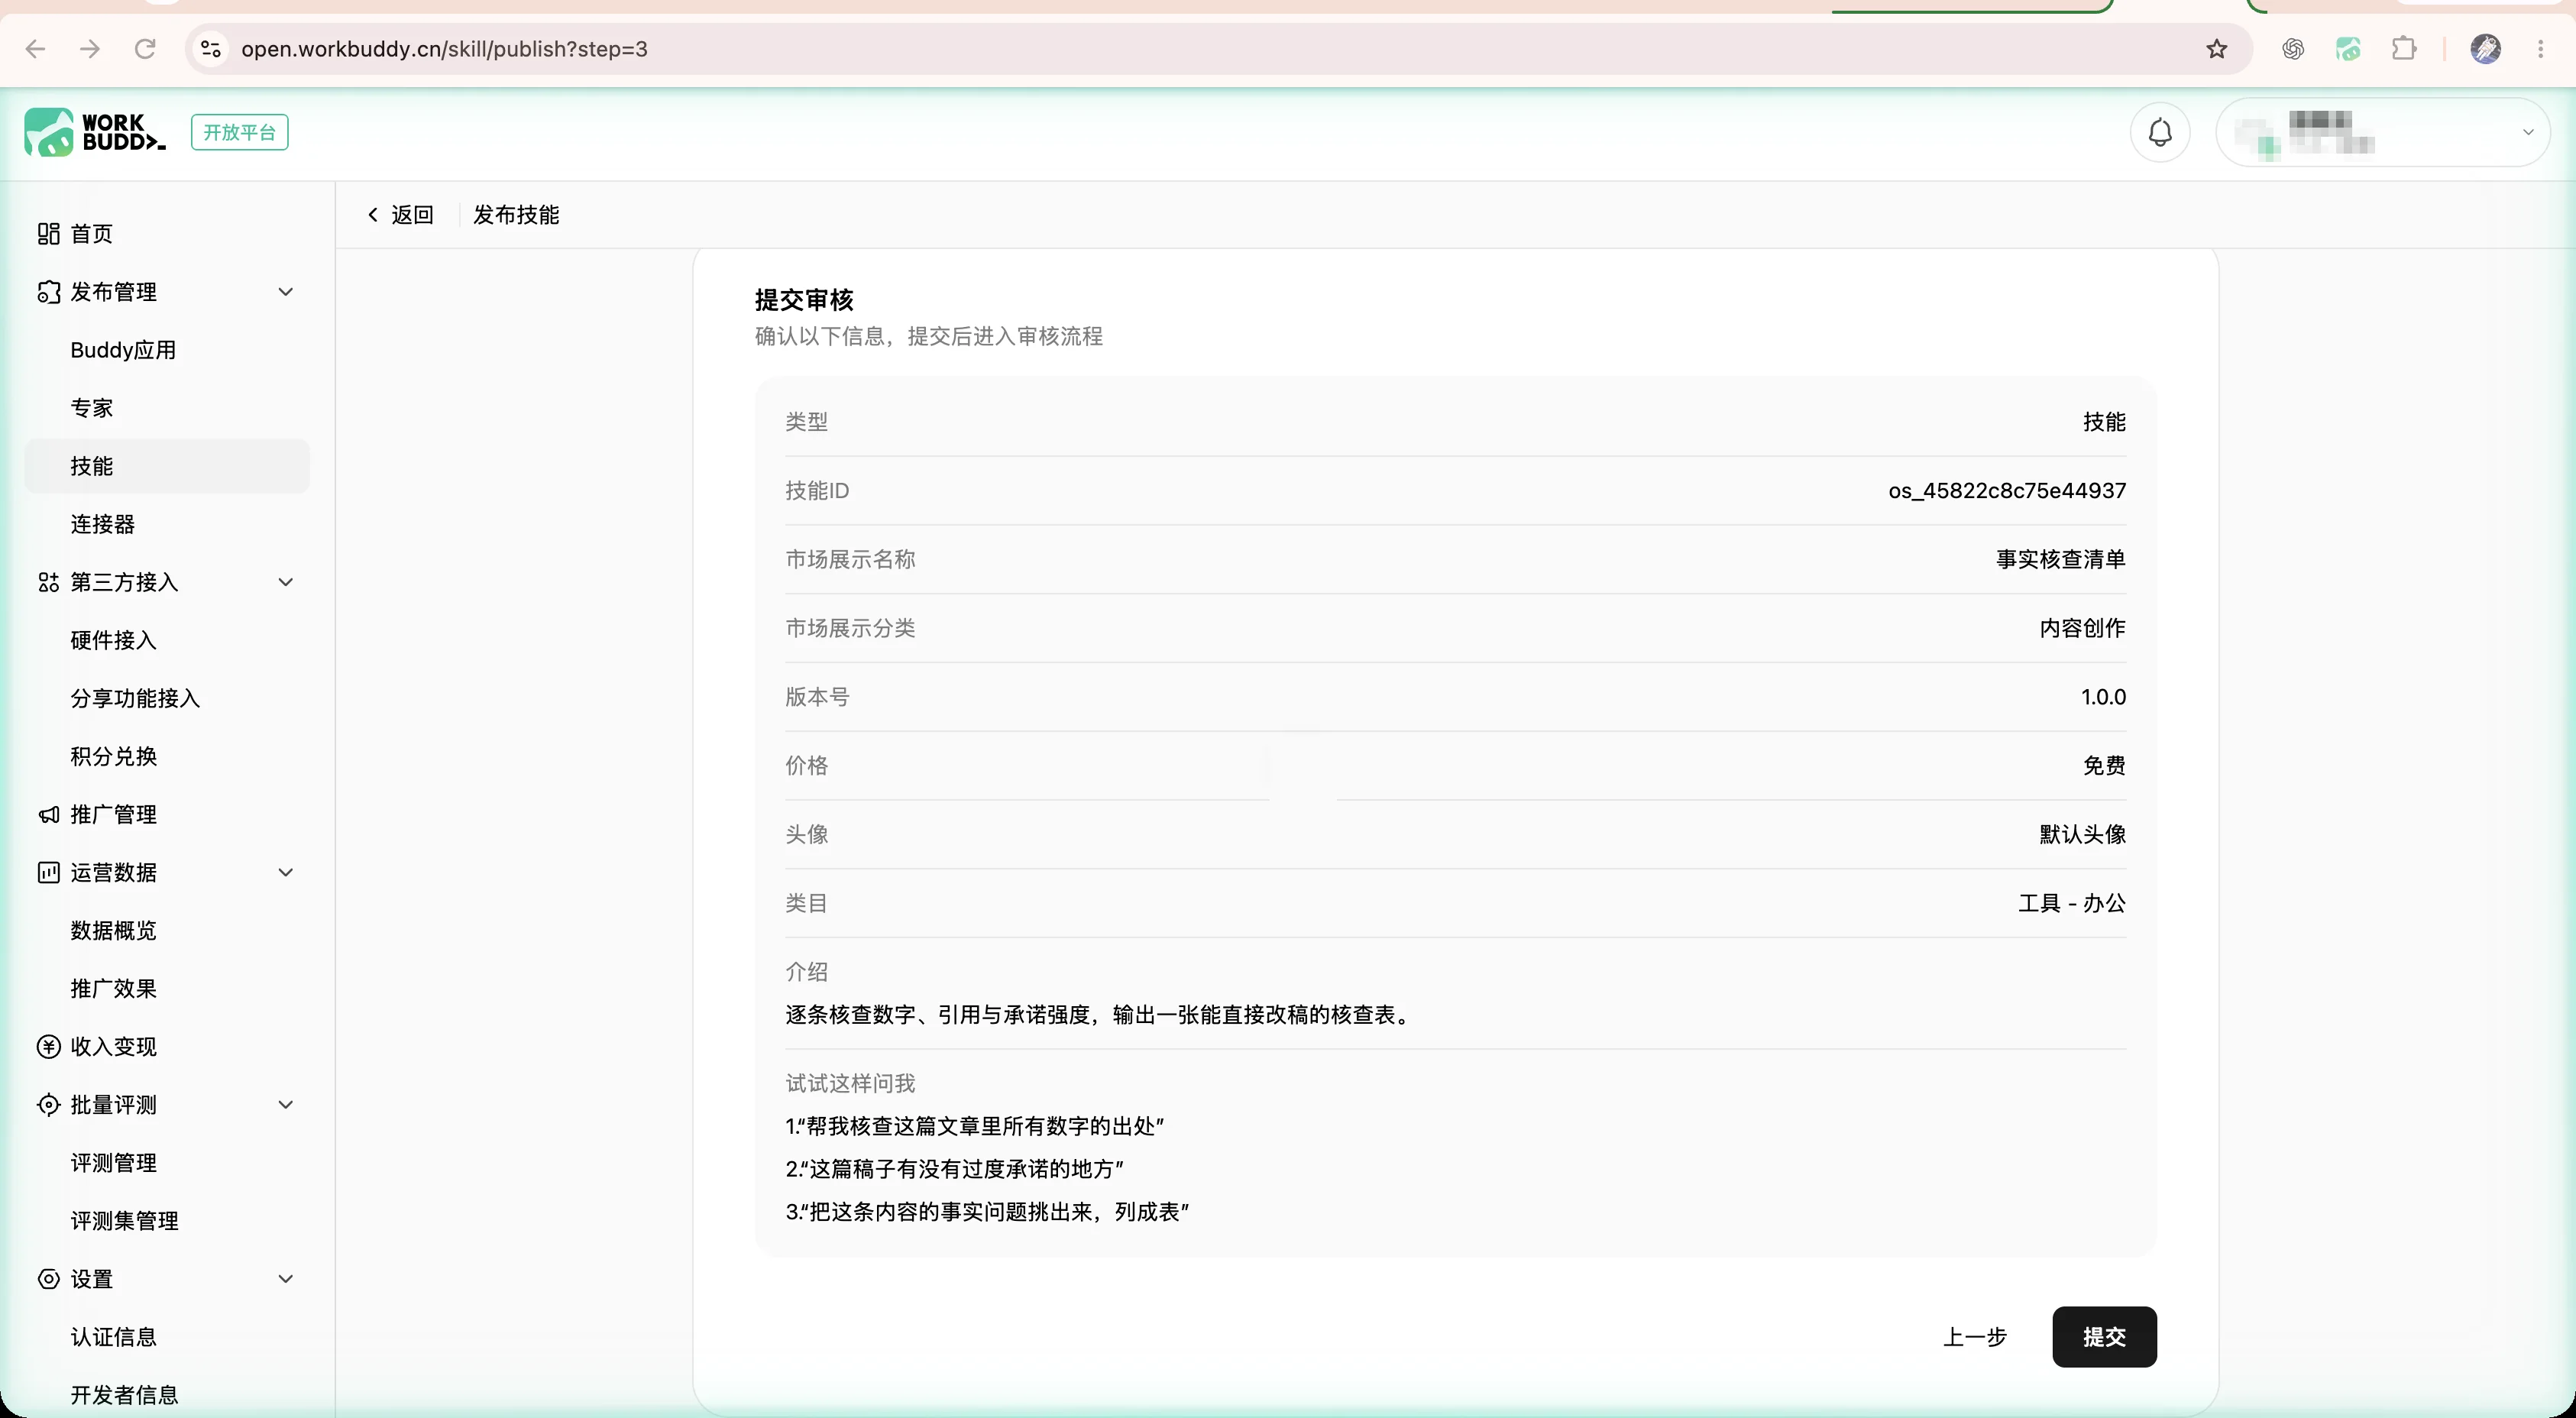Click the 开放平台 badge
2576x1418 pixels.
tap(239, 132)
